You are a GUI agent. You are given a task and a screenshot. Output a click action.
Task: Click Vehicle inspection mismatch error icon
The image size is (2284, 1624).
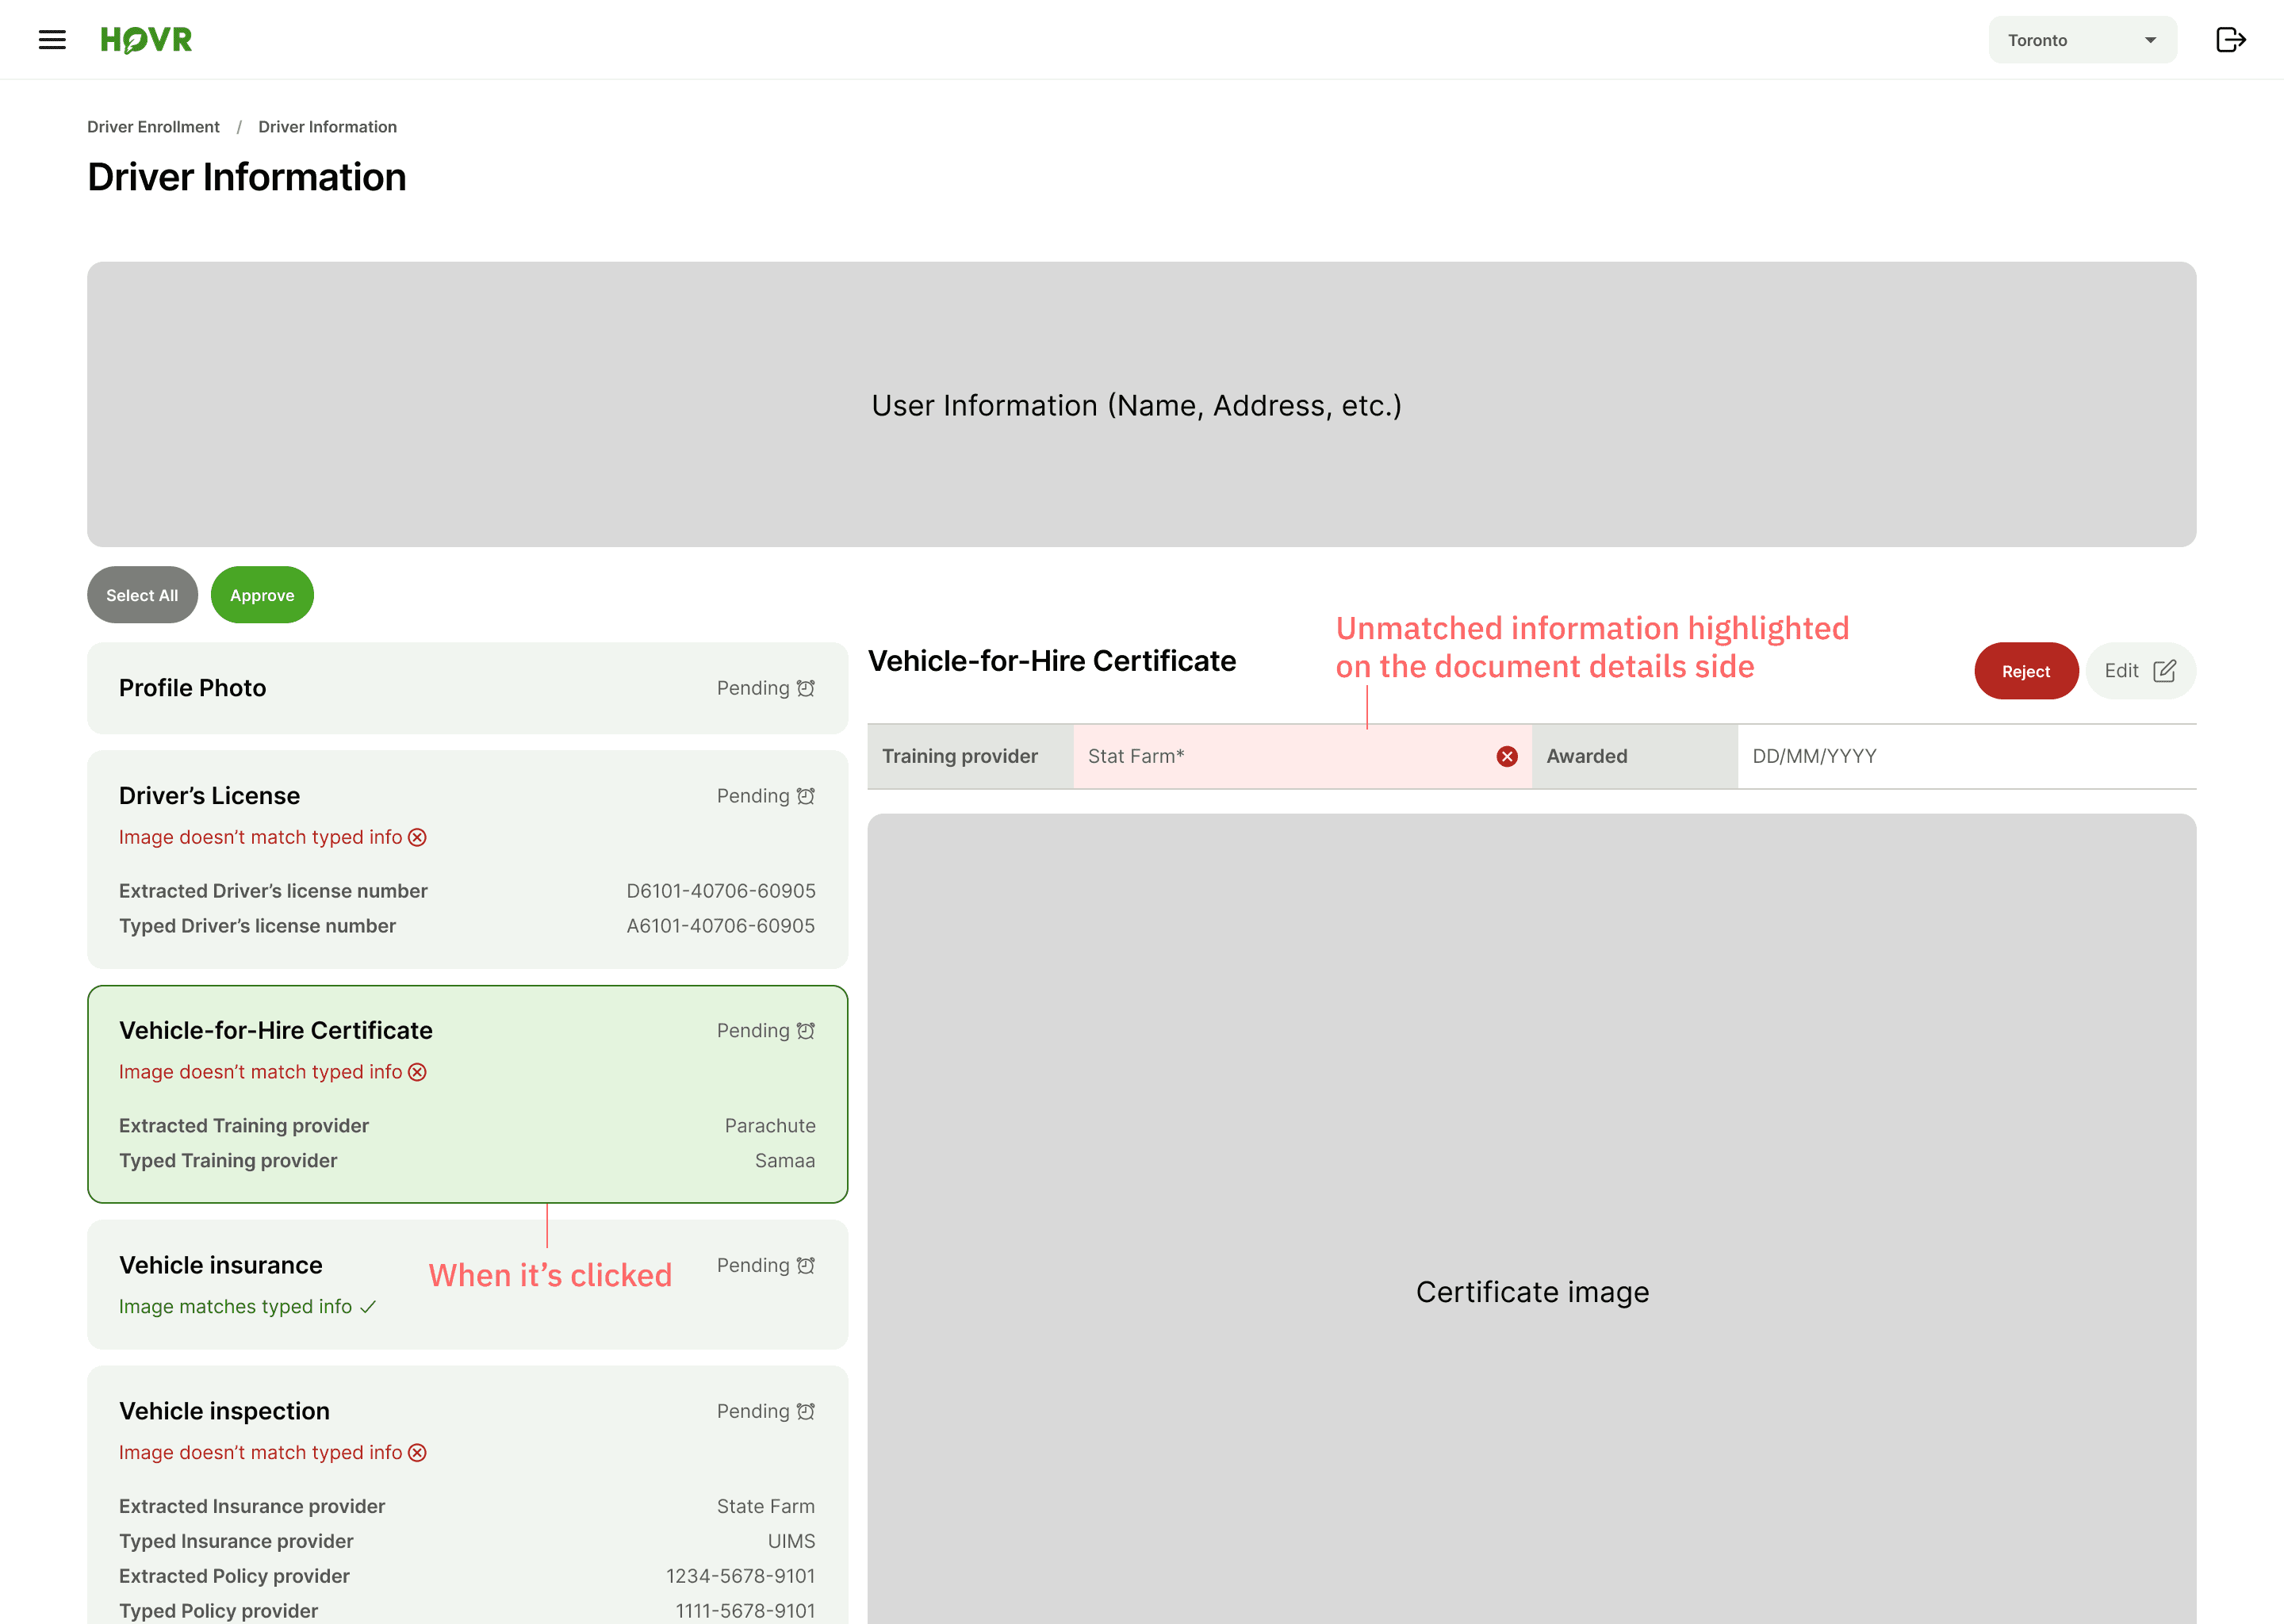coord(418,1453)
